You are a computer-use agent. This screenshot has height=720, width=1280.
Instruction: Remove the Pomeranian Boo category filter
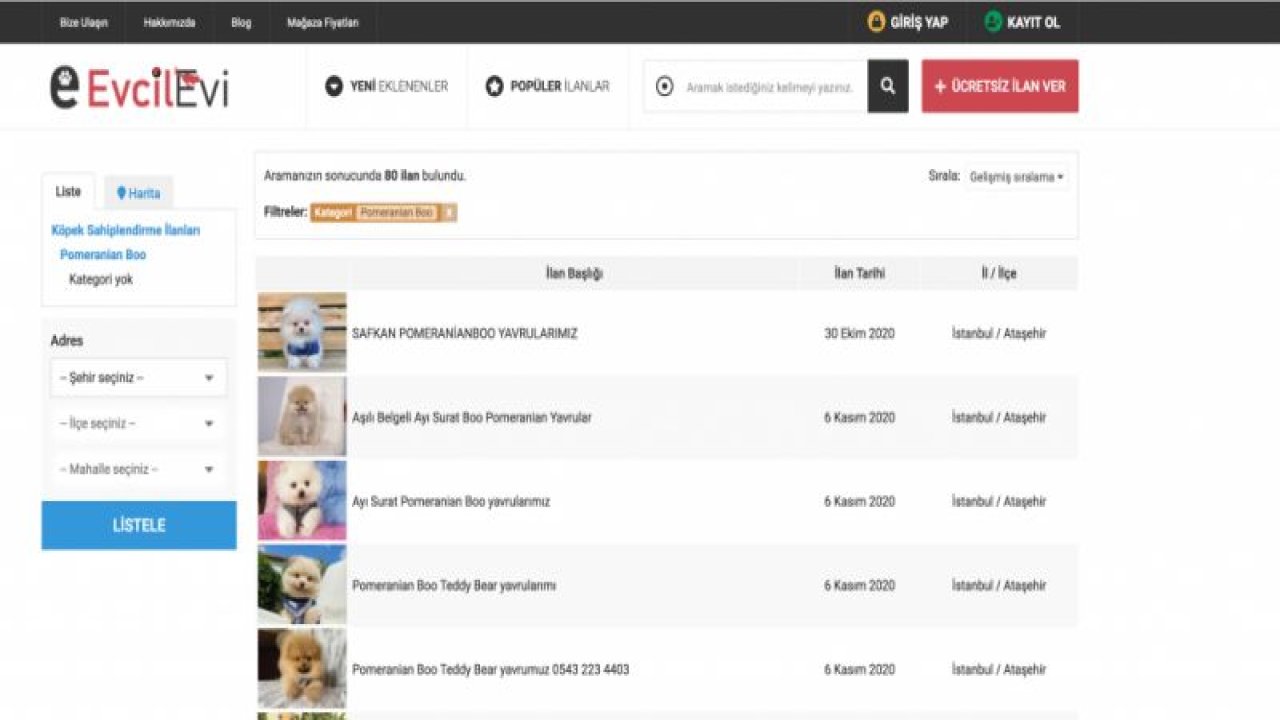click(x=449, y=213)
